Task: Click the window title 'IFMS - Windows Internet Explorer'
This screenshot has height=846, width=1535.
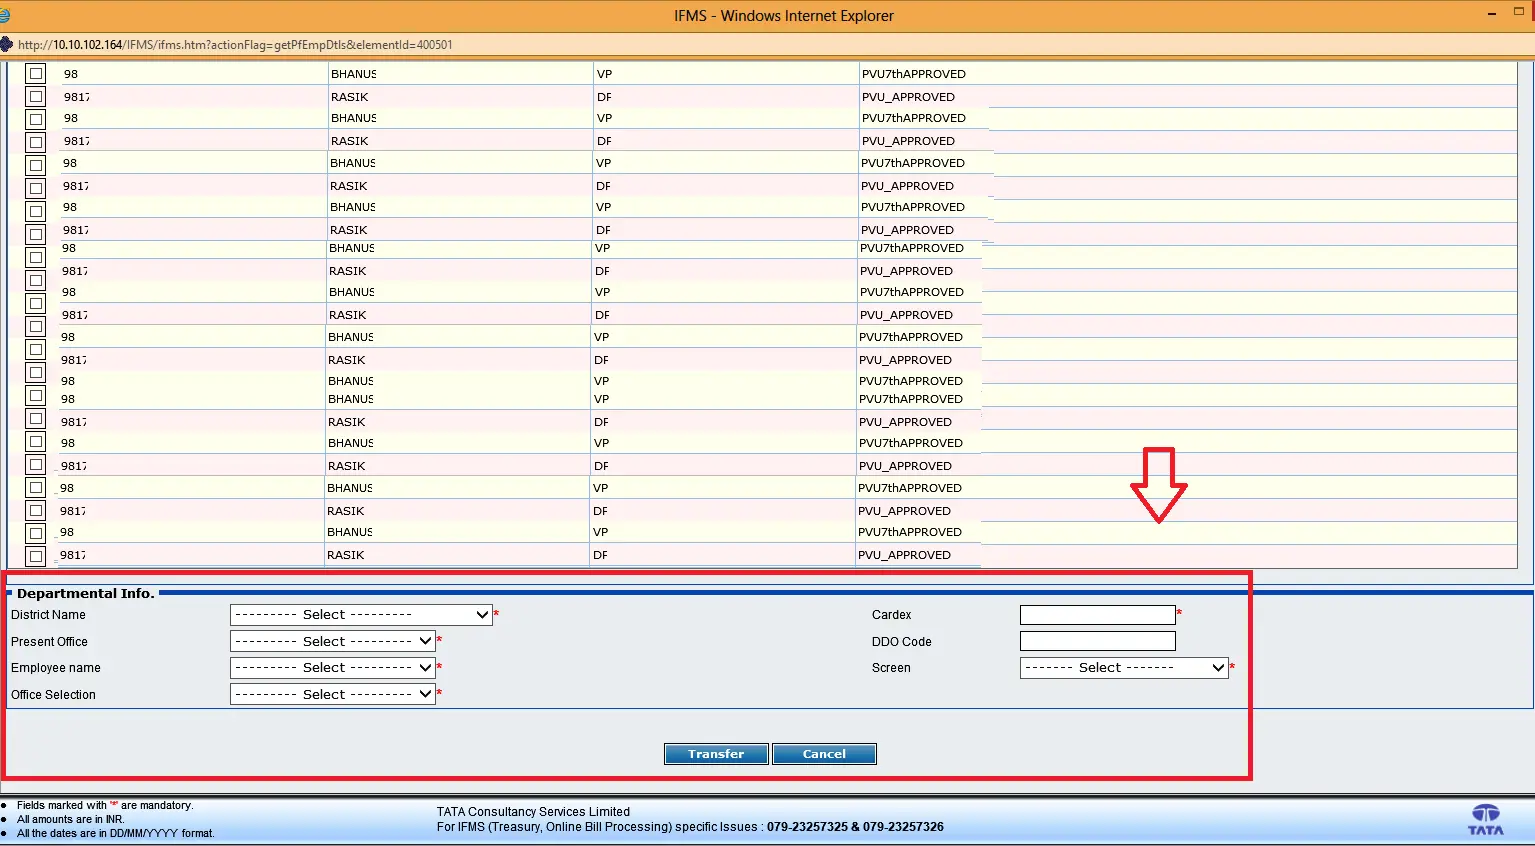Action: pos(784,16)
